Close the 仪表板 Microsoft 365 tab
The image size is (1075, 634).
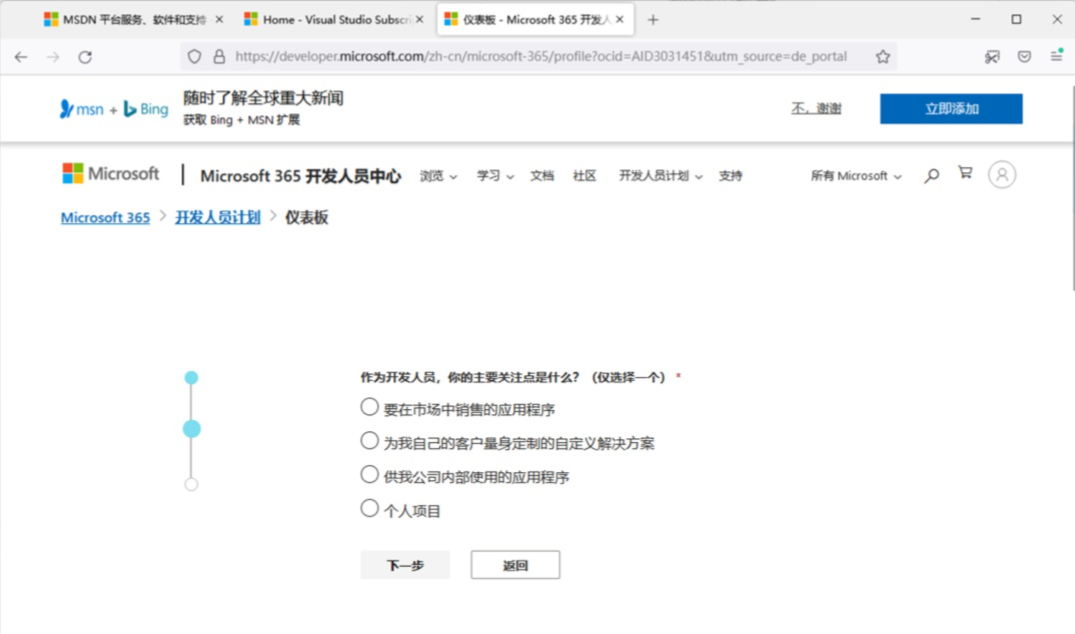(x=620, y=20)
